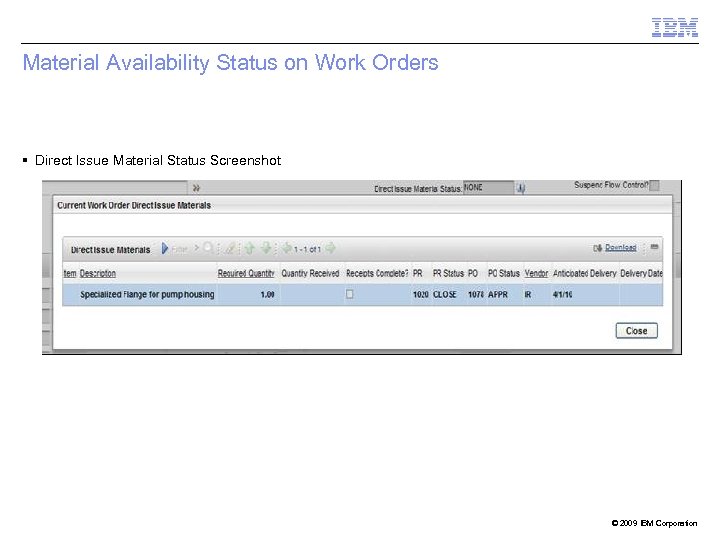This screenshot has height=540, width=720.
Task: Click the APPR PO status cell
Action: coord(498,294)
